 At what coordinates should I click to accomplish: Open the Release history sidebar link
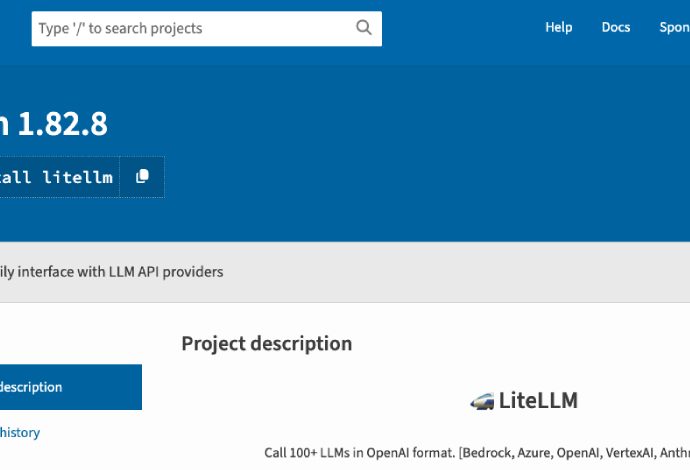(x=20, y=432)
